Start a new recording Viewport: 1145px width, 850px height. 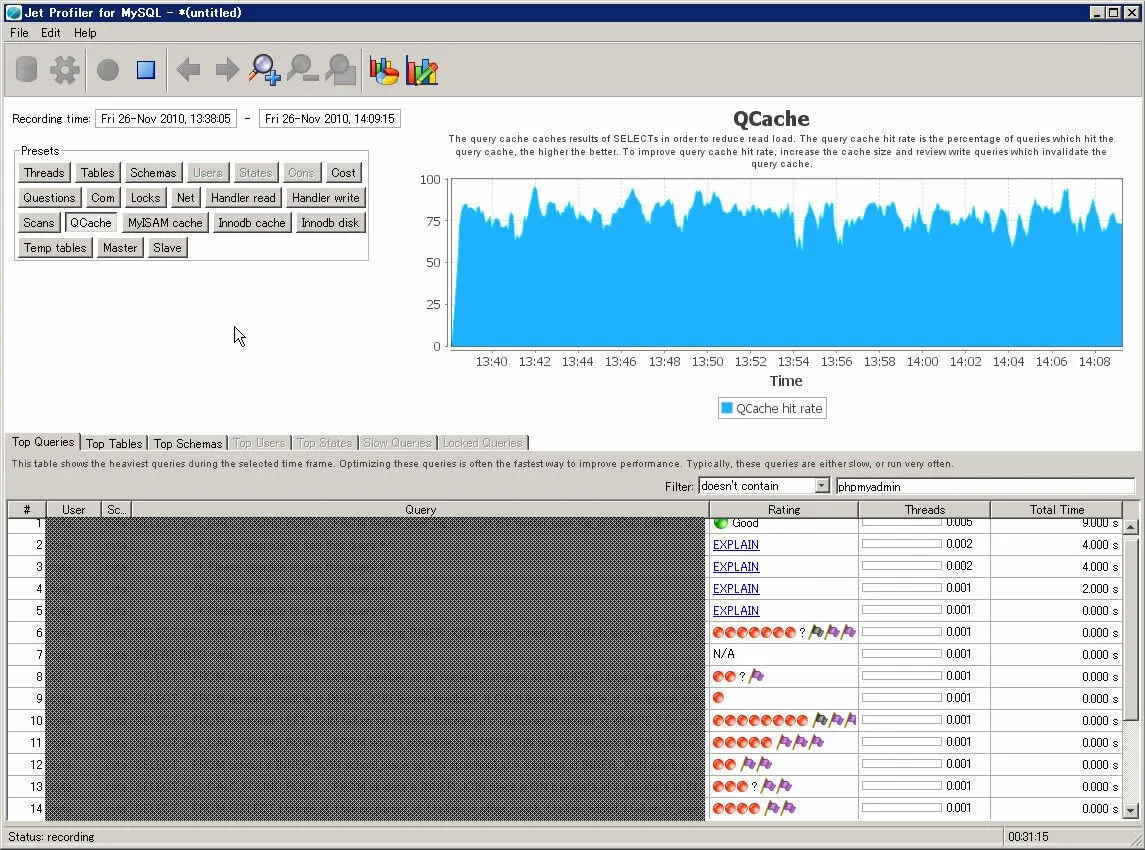pos(105,69)
